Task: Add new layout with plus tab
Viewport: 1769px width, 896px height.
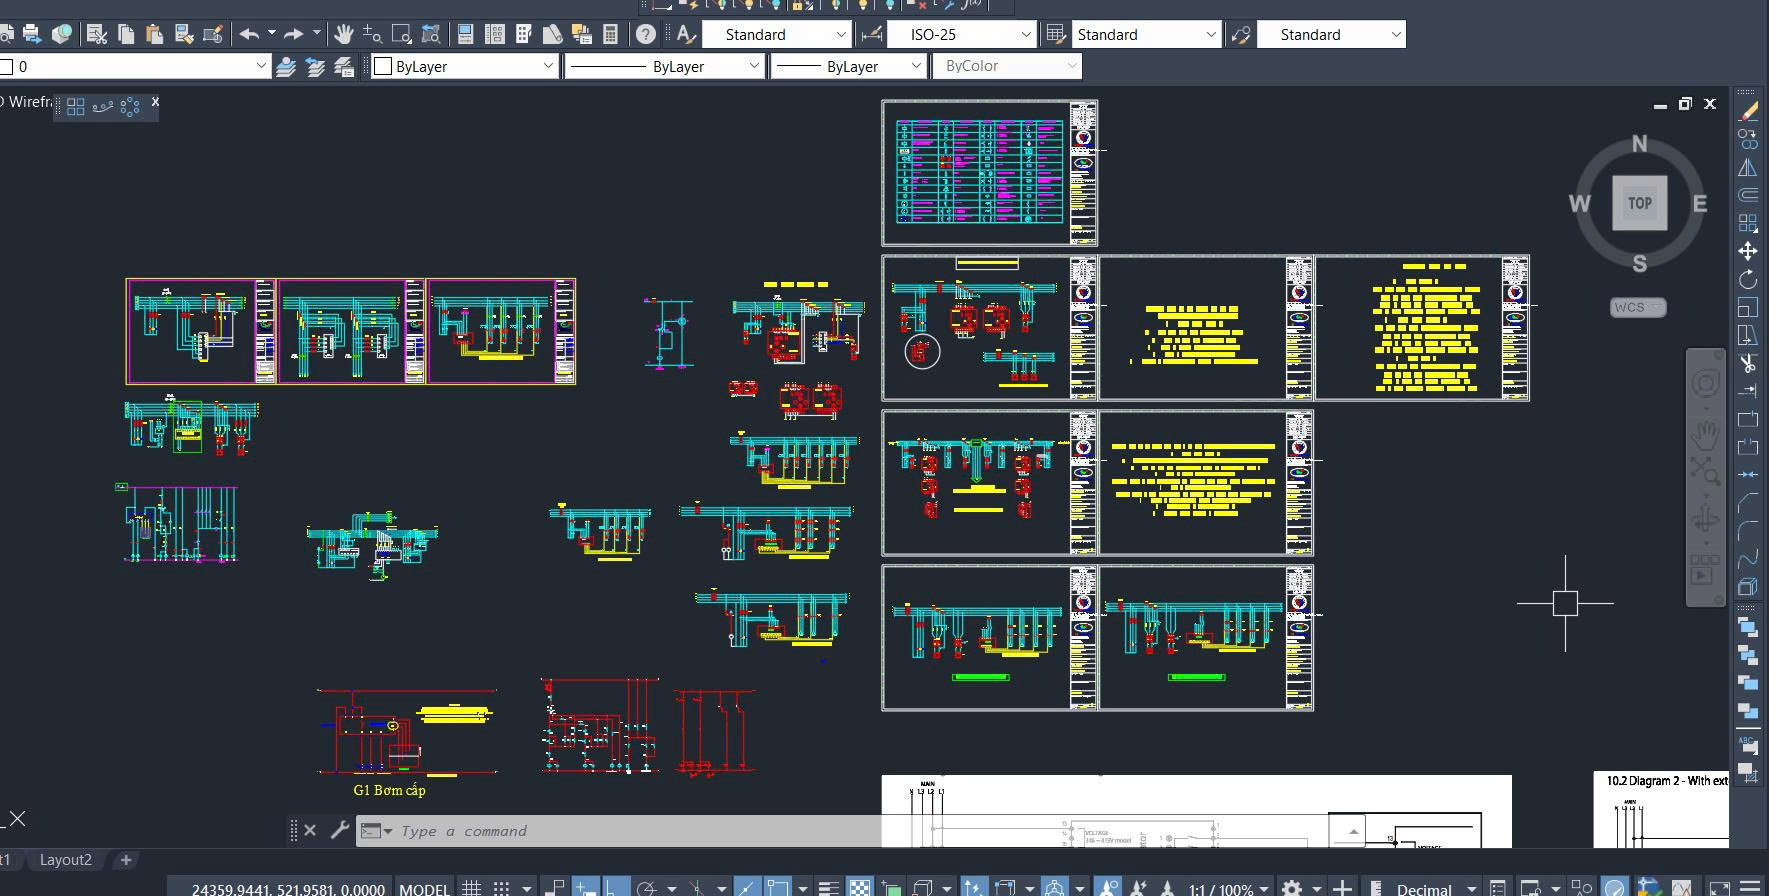Action: (126, 860)
